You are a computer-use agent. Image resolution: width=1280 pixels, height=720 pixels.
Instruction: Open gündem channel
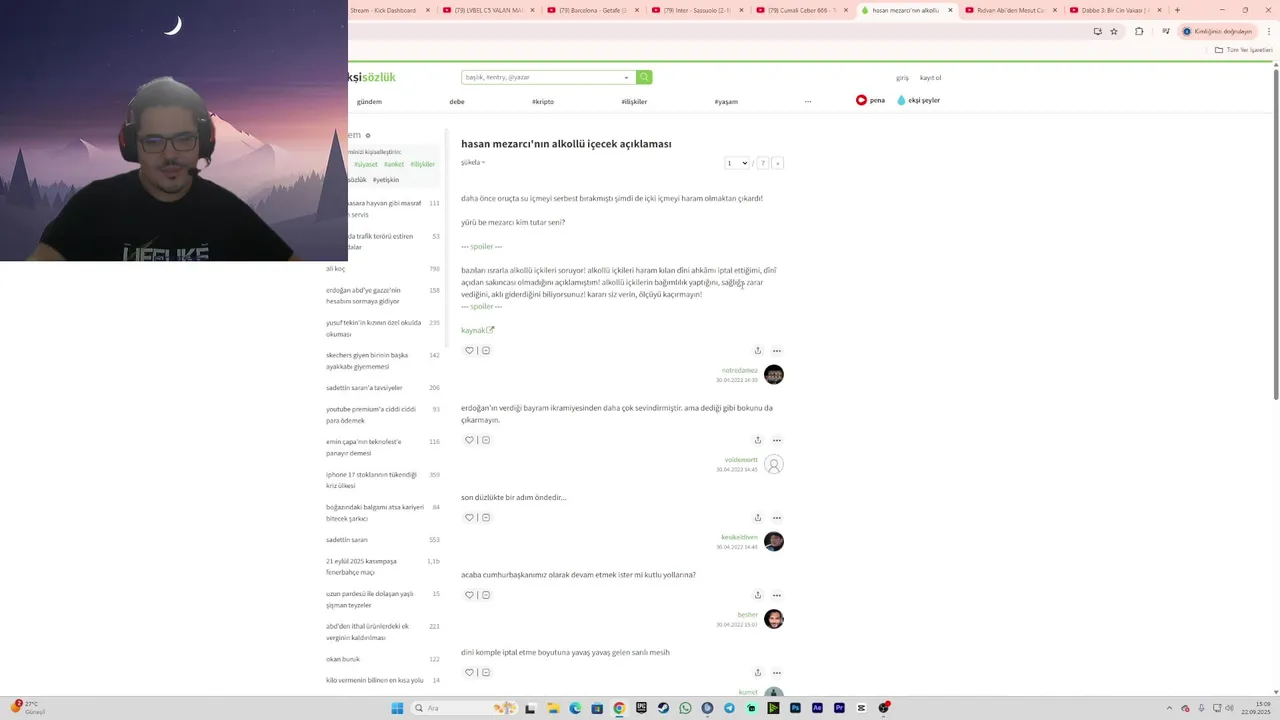369,101
